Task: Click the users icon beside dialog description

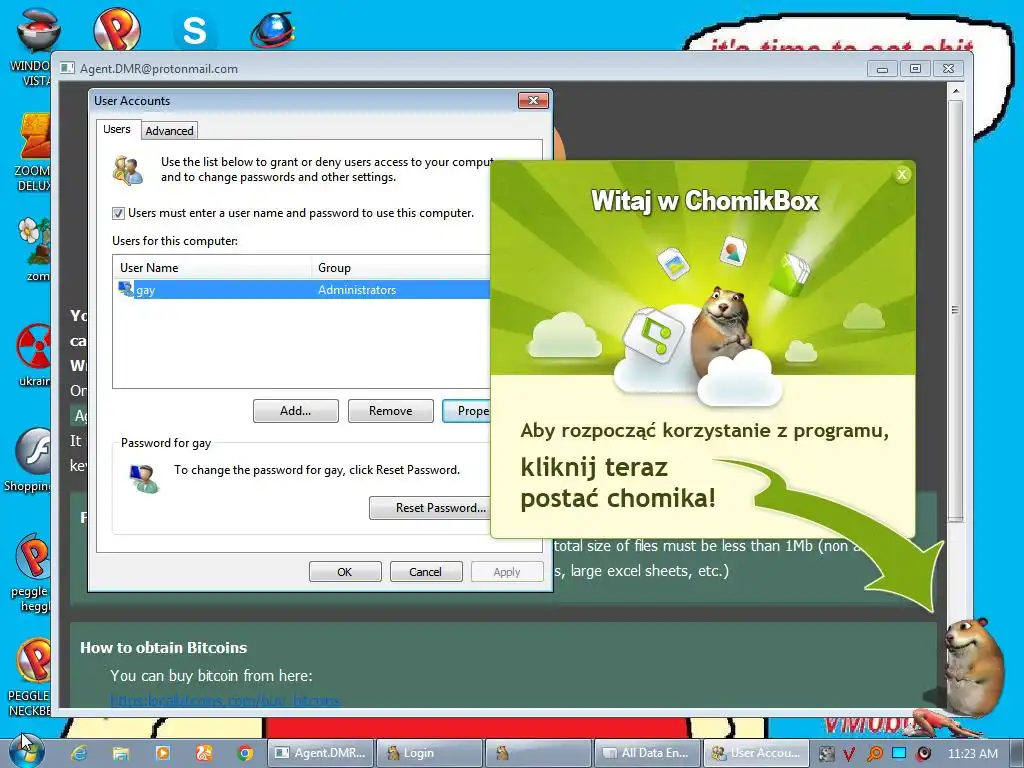Action: click(x=128, y=170)
